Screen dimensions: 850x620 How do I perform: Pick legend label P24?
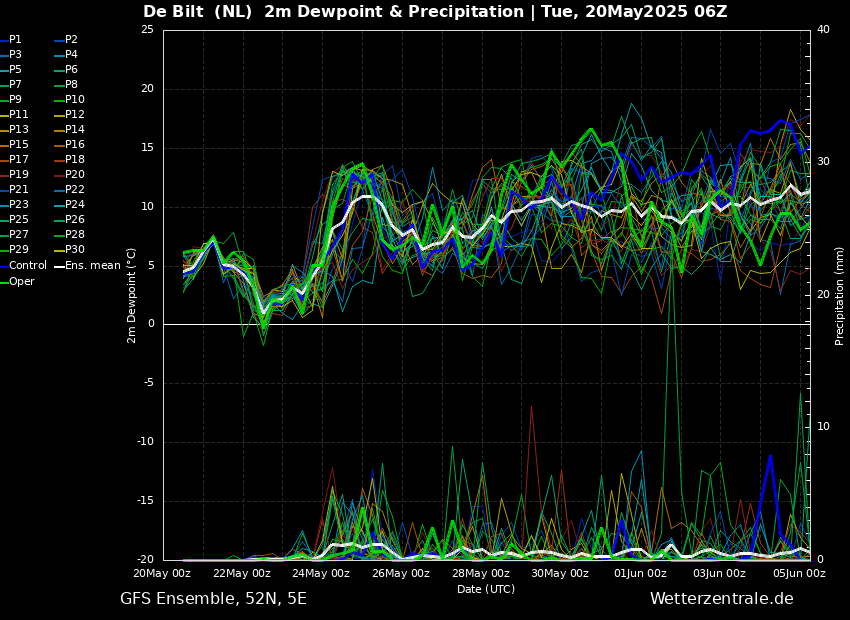click(70, 204)
